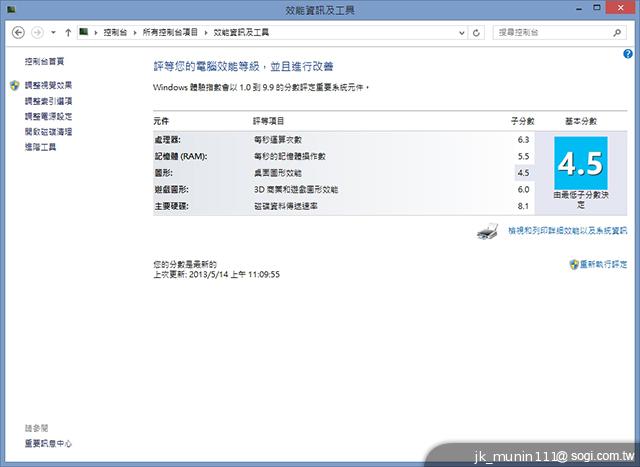Click the Forward arrow navigation button
Viewport: 640px width, 467px height.
pos(38,33)
